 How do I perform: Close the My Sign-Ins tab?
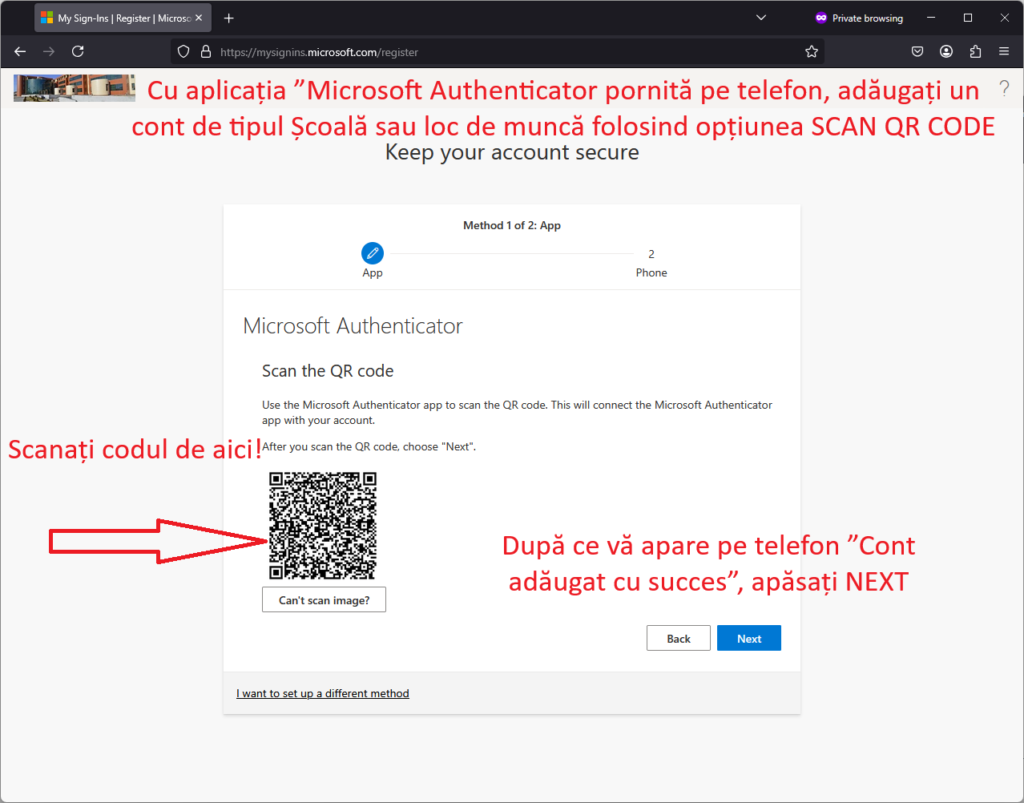199,18
